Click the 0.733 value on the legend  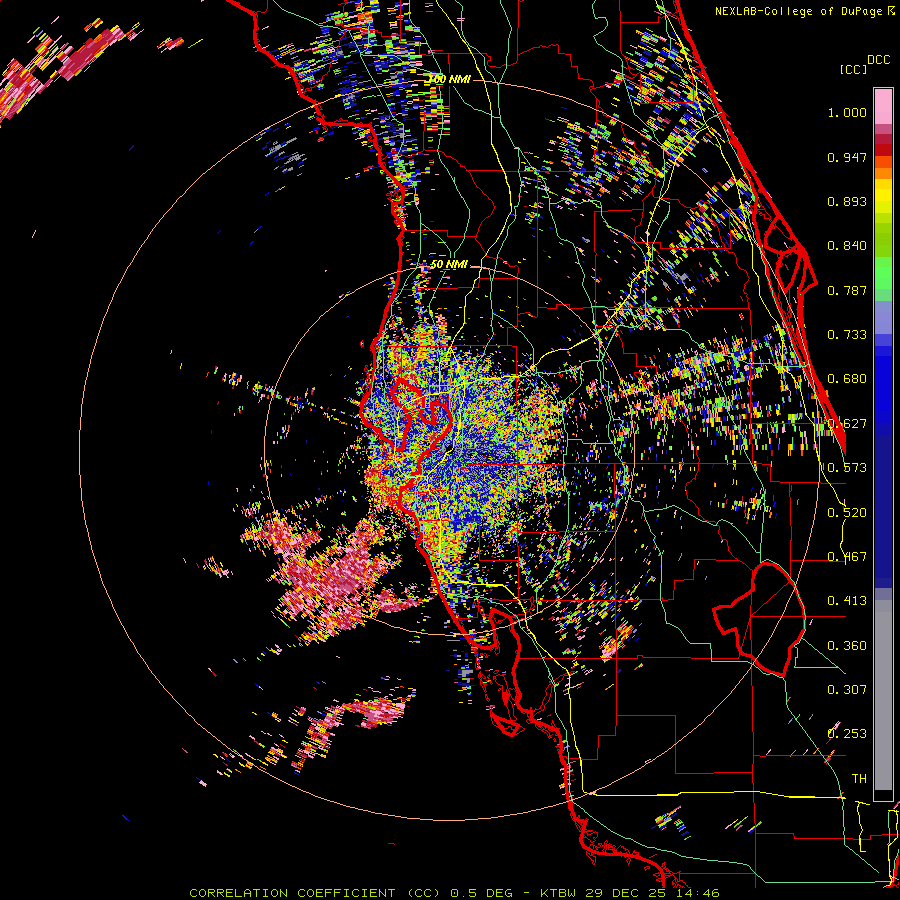point(847,335)
